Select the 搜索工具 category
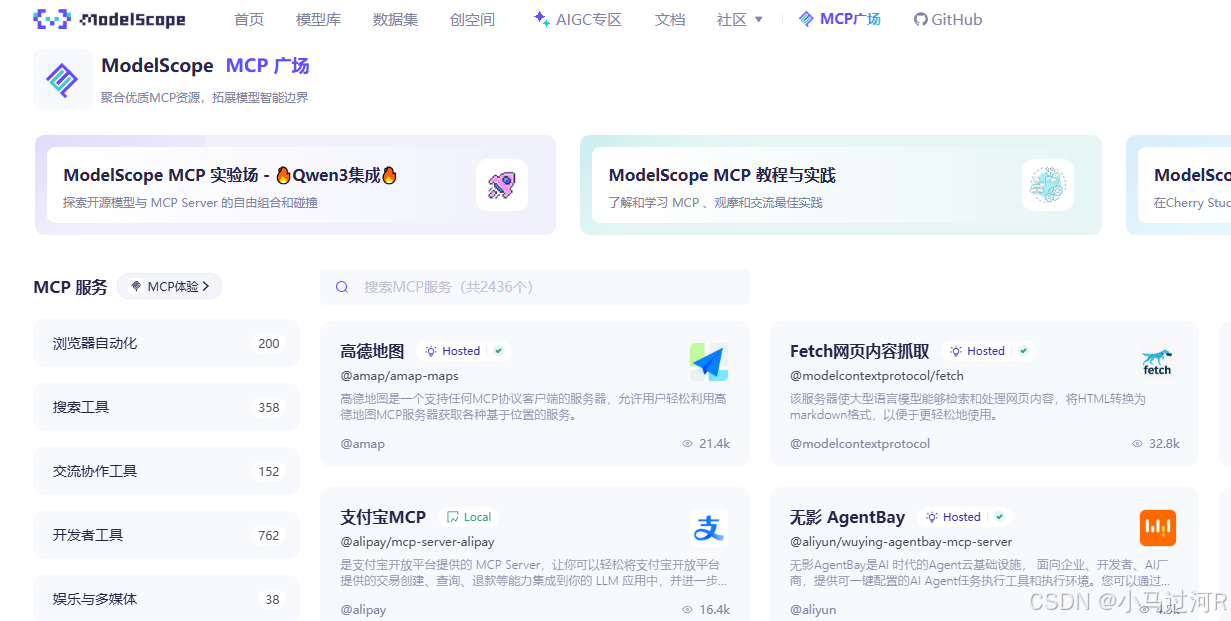Viewport: 1231px width, 621px height. pos(166,407)
